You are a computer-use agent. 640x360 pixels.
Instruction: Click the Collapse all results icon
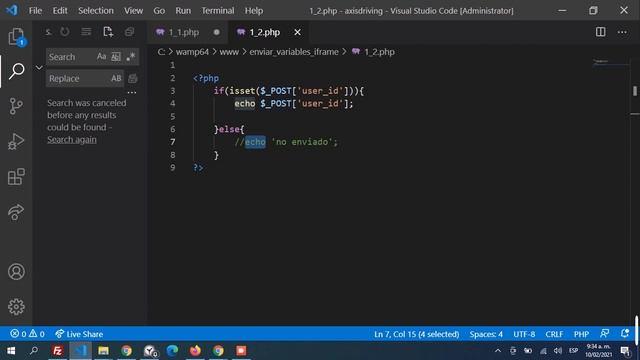[129, 32]
